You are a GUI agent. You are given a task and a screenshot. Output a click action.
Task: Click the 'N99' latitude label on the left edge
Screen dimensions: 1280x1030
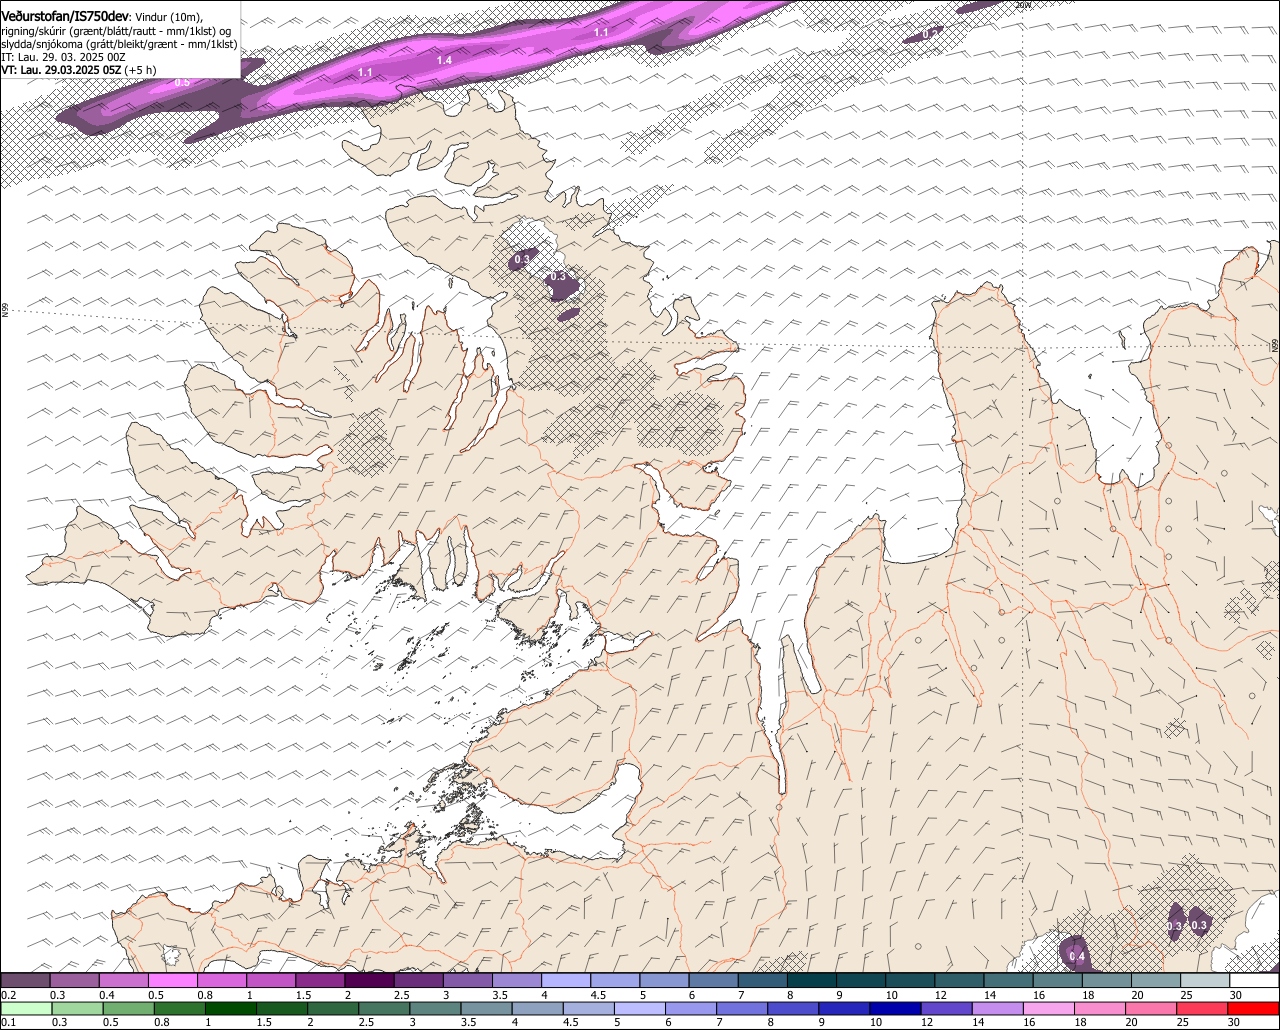[x=5, y=311]
